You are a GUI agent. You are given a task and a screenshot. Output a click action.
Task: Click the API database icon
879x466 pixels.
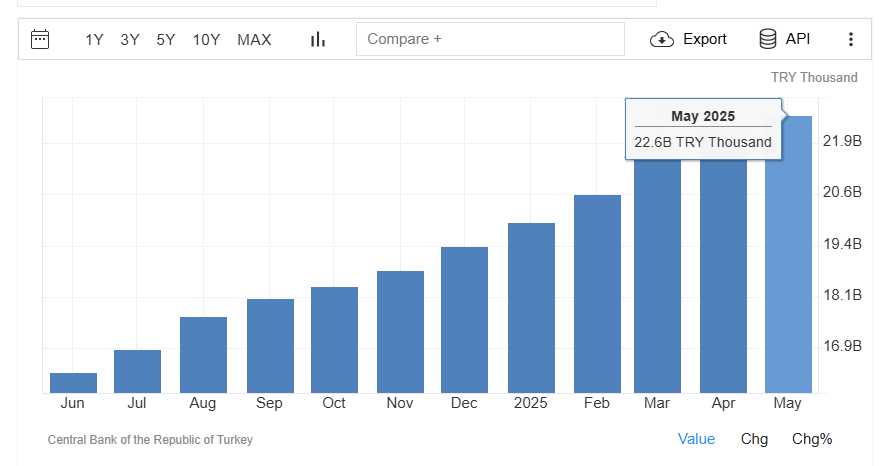768,39
